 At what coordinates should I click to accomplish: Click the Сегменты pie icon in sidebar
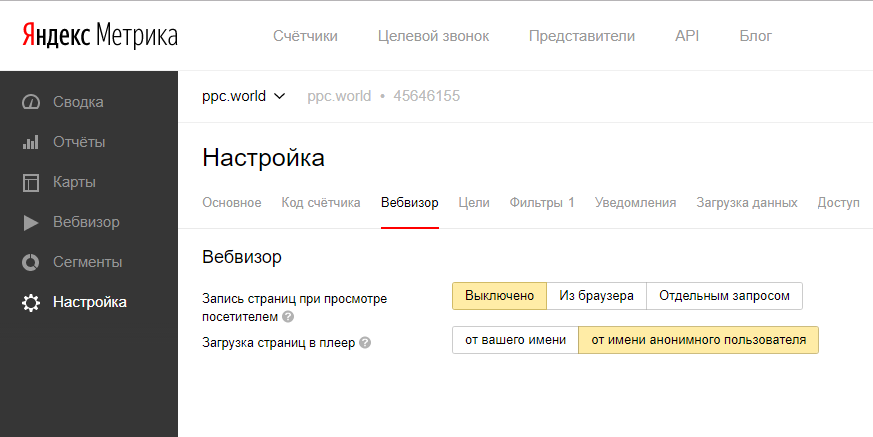31,262
